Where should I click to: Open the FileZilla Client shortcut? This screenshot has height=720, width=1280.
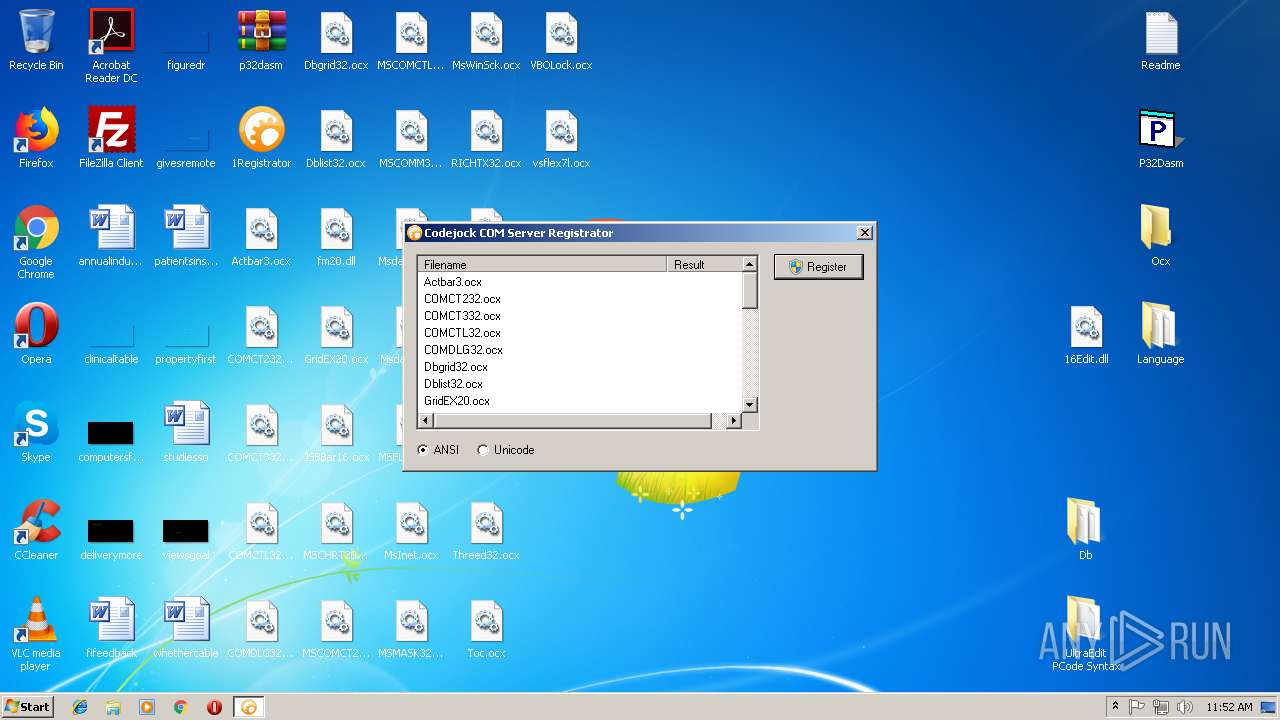click(x=111, y=139)
